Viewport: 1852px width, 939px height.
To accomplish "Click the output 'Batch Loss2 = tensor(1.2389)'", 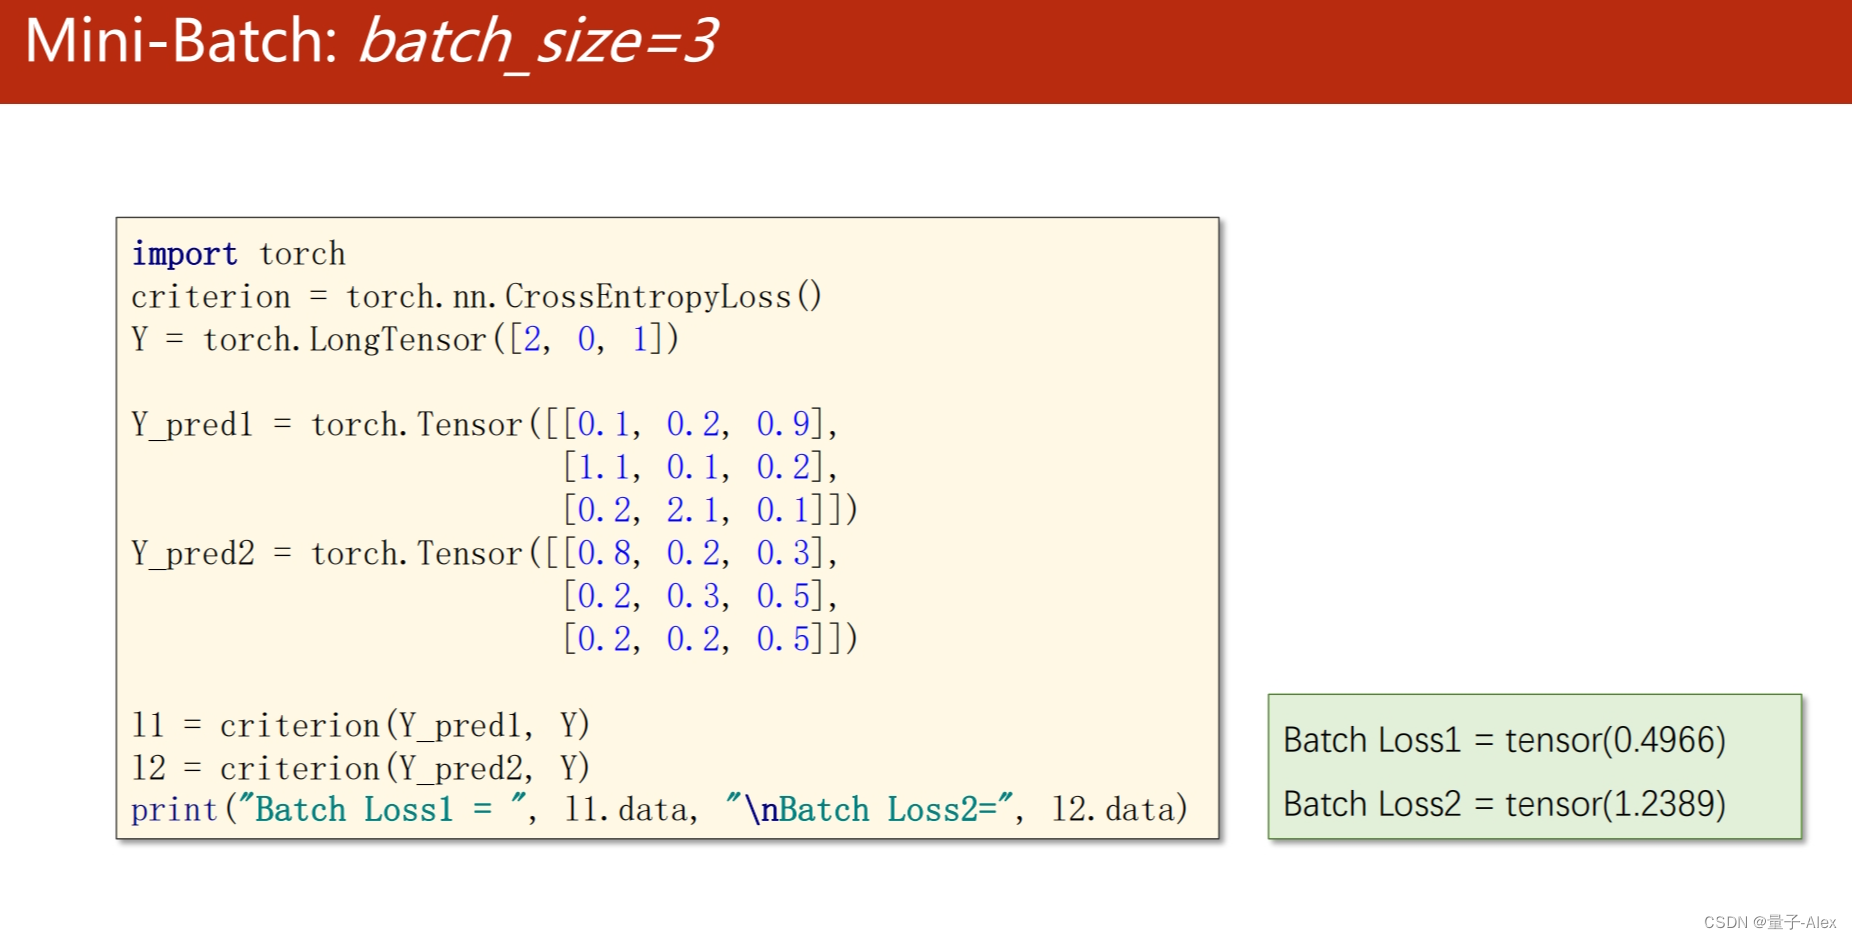I will tap(1504, 804).
